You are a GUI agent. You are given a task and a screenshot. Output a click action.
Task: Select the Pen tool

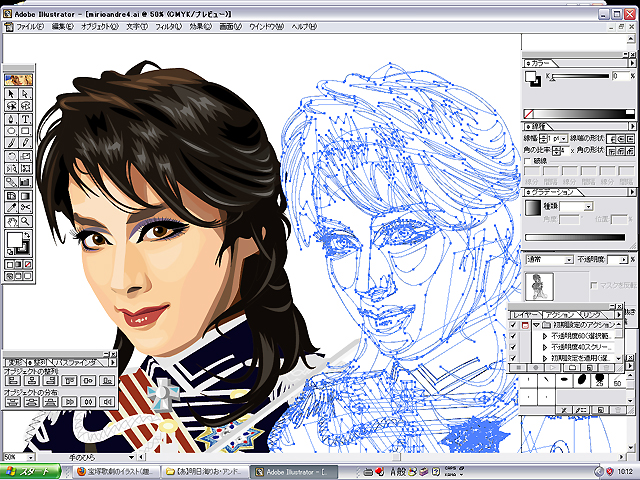[x=11, y=118]
